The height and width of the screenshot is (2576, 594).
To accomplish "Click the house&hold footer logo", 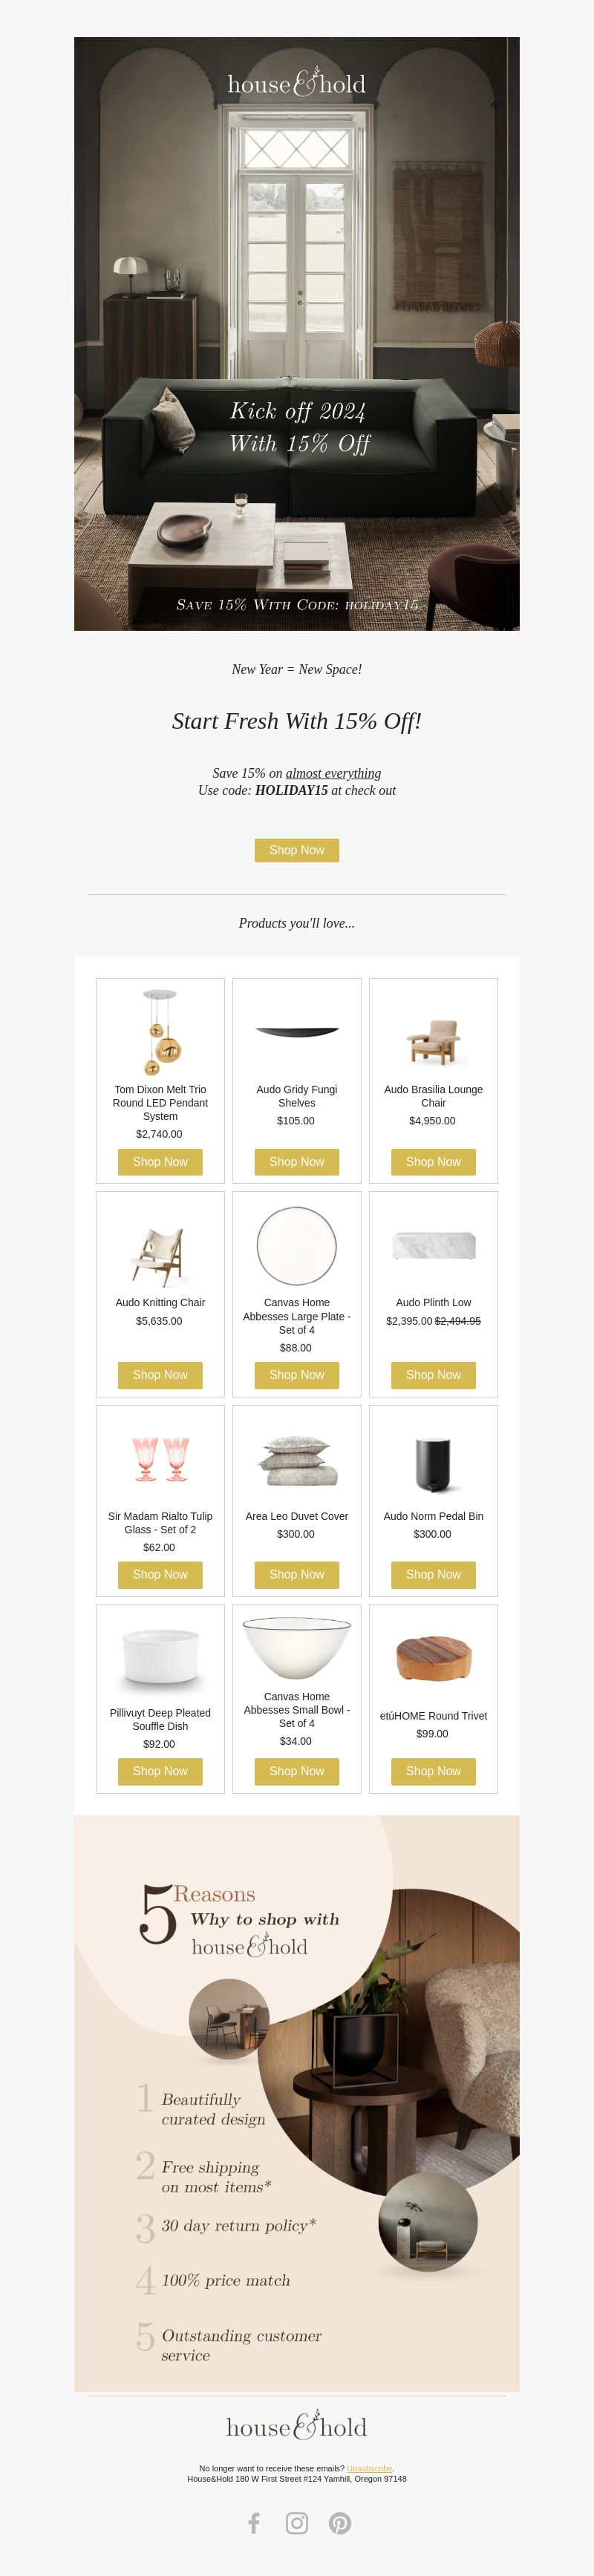I will 297,2426.
